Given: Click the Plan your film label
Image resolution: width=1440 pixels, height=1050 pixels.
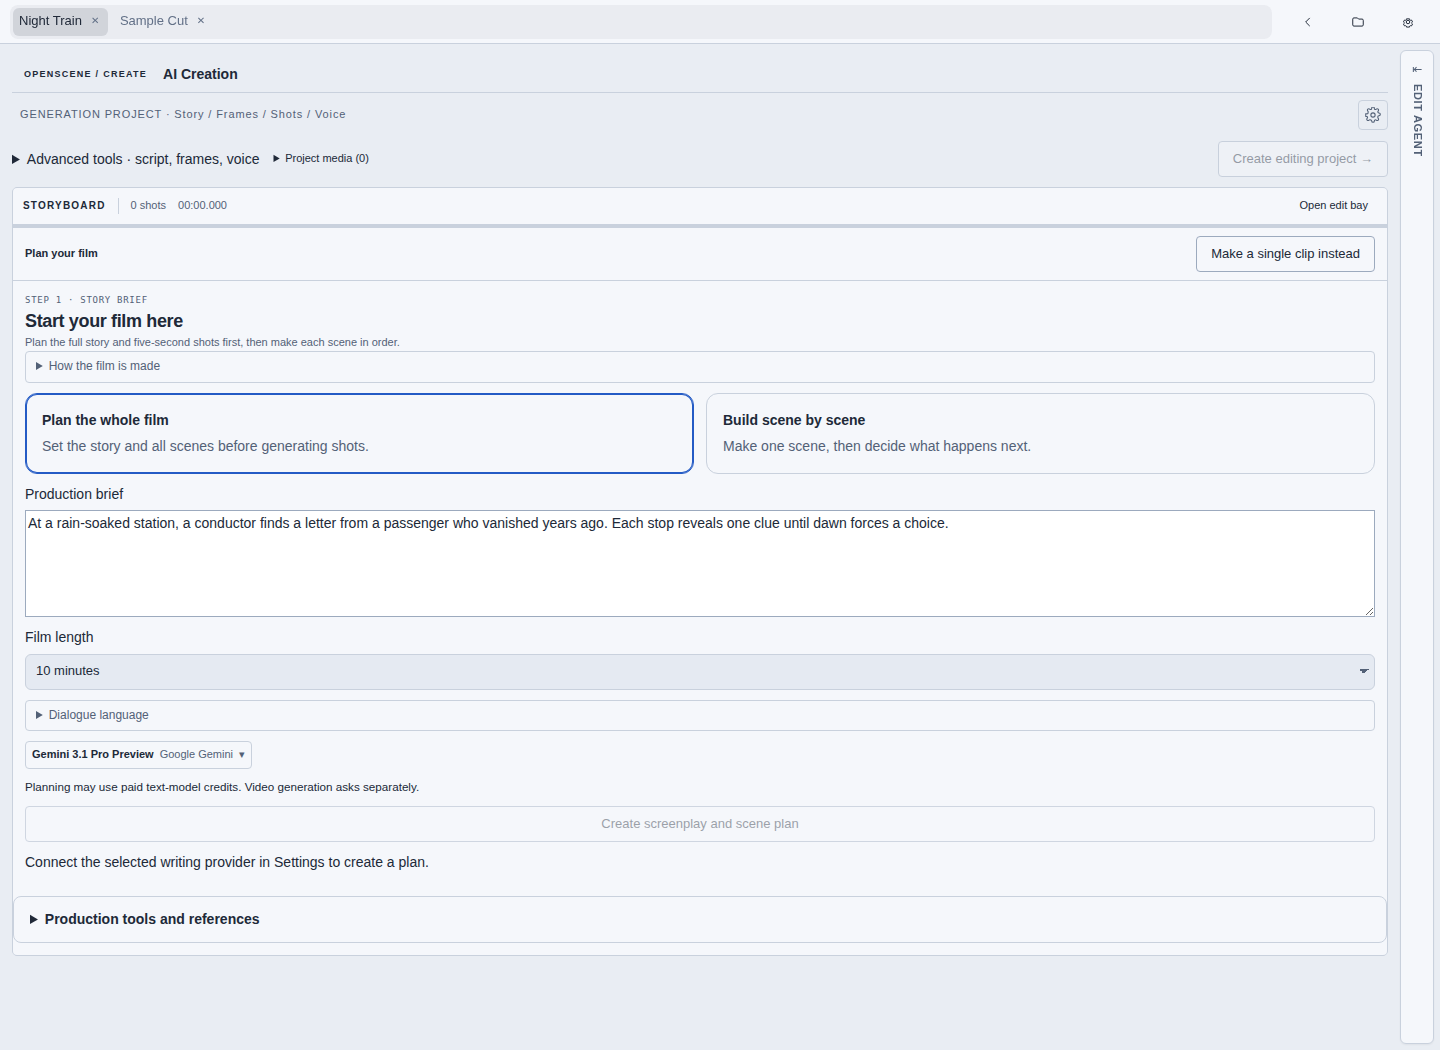Looking at the screenshot, I should pyautogui.click(x=61, y=253).
